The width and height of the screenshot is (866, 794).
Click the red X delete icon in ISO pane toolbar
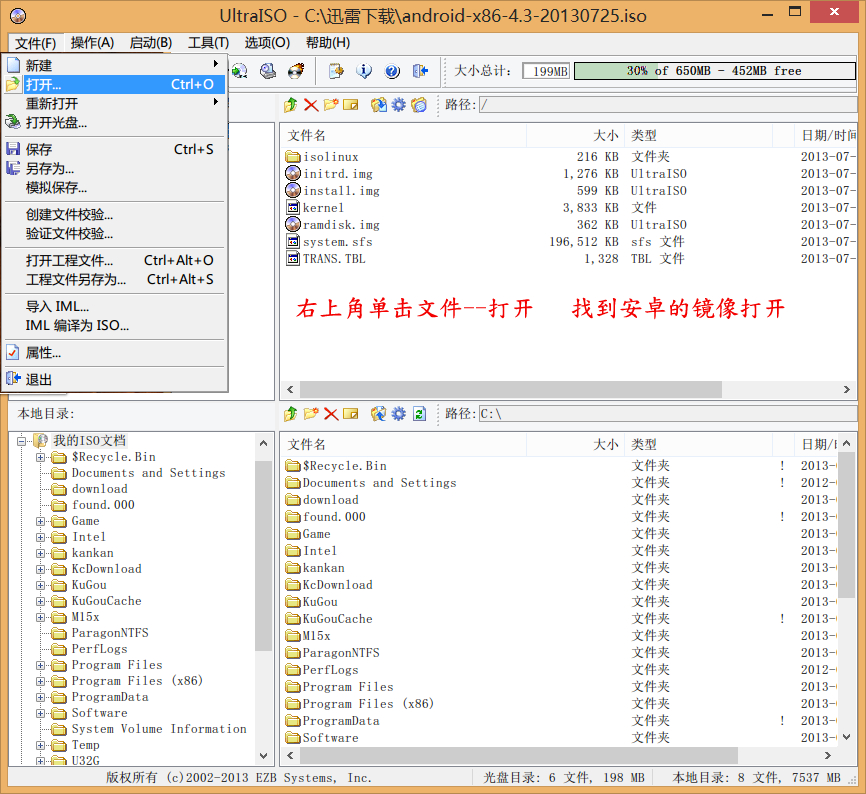tap(311, 104)
